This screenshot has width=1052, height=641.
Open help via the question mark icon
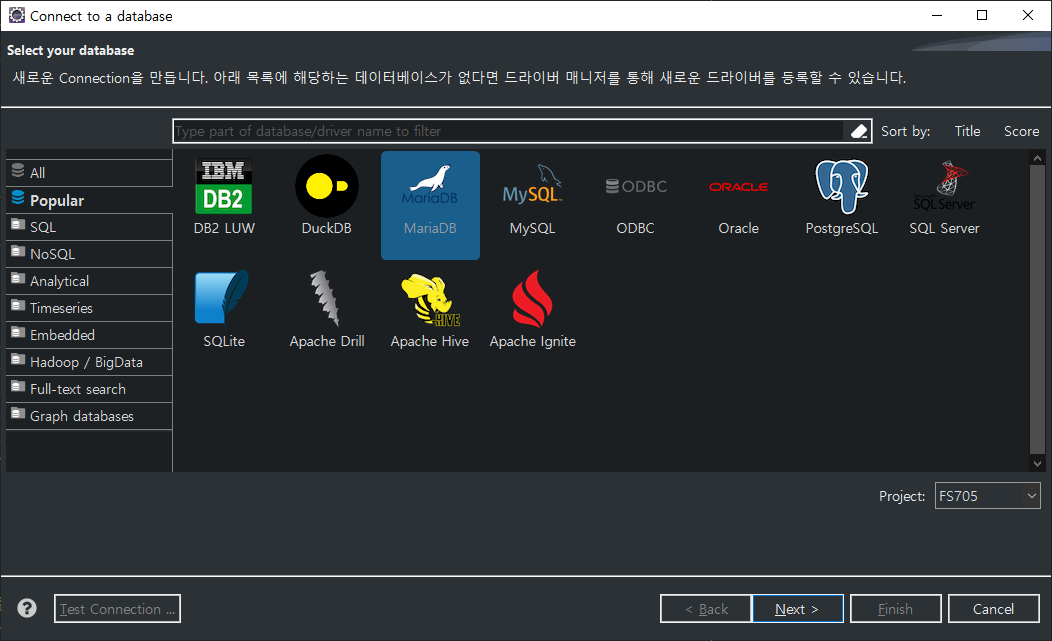[x=27, y=608]
